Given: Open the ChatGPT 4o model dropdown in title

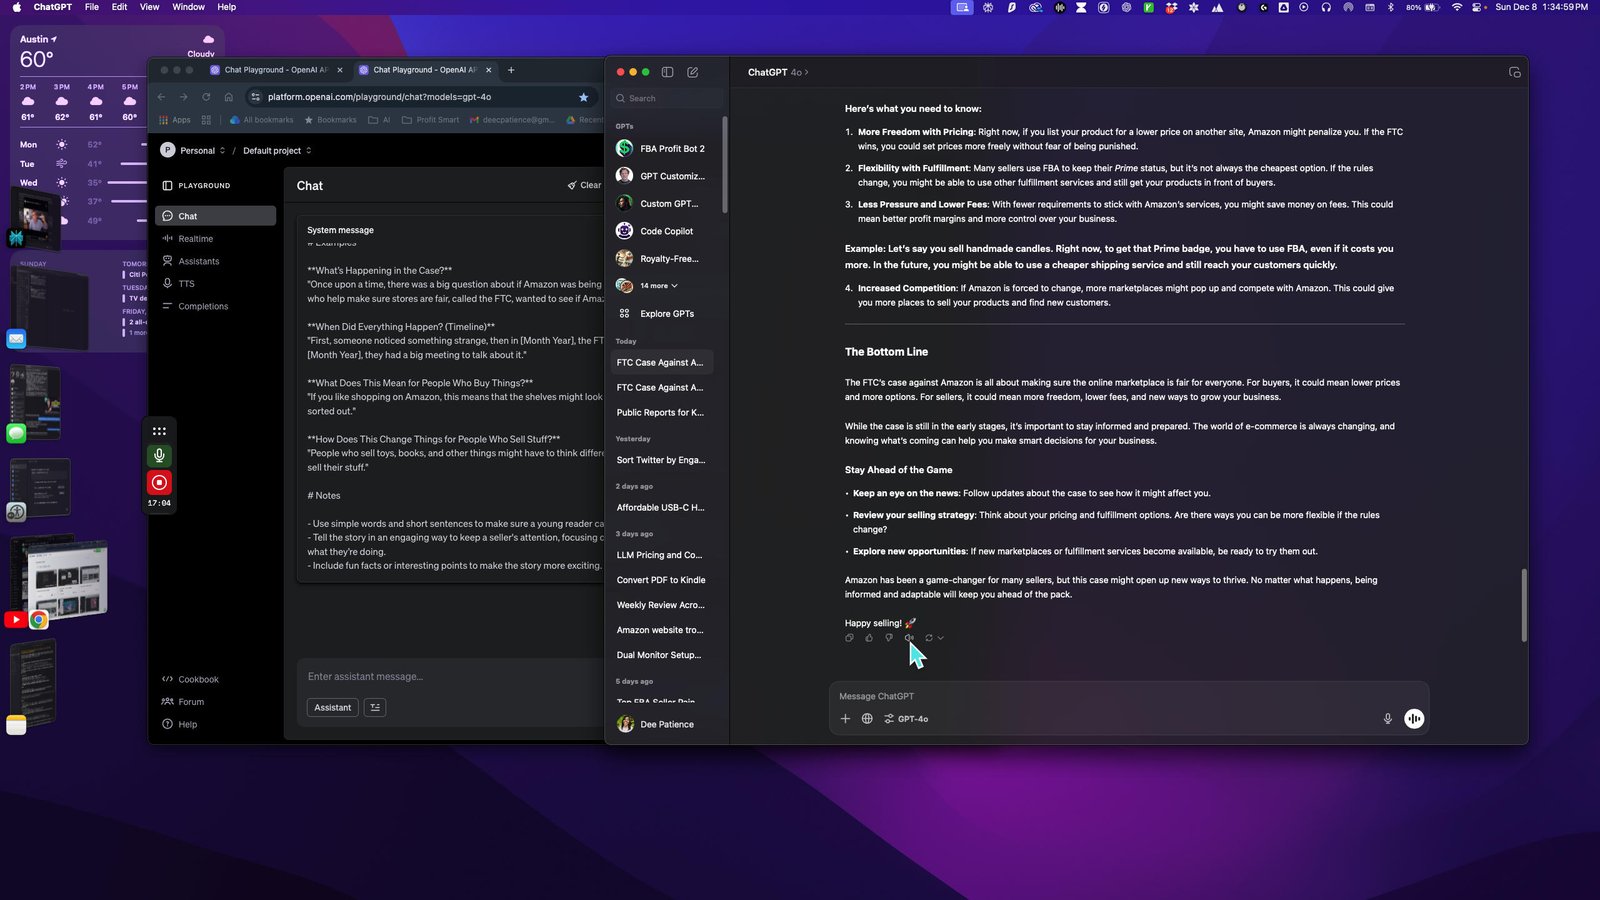Looking at the screenshot, I should point(778,72).
